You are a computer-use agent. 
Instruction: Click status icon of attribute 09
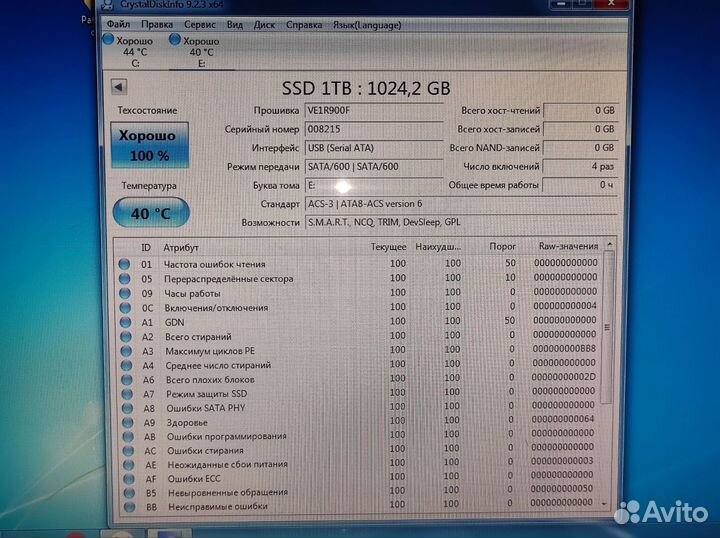(125, 293)
